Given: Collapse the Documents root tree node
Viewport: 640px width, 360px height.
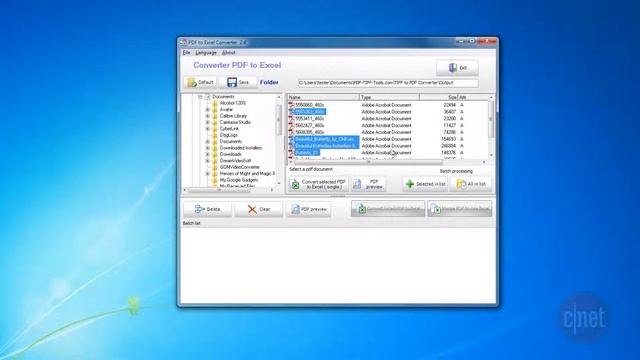Looking at the screenshot, I should [x=200, y=97].
